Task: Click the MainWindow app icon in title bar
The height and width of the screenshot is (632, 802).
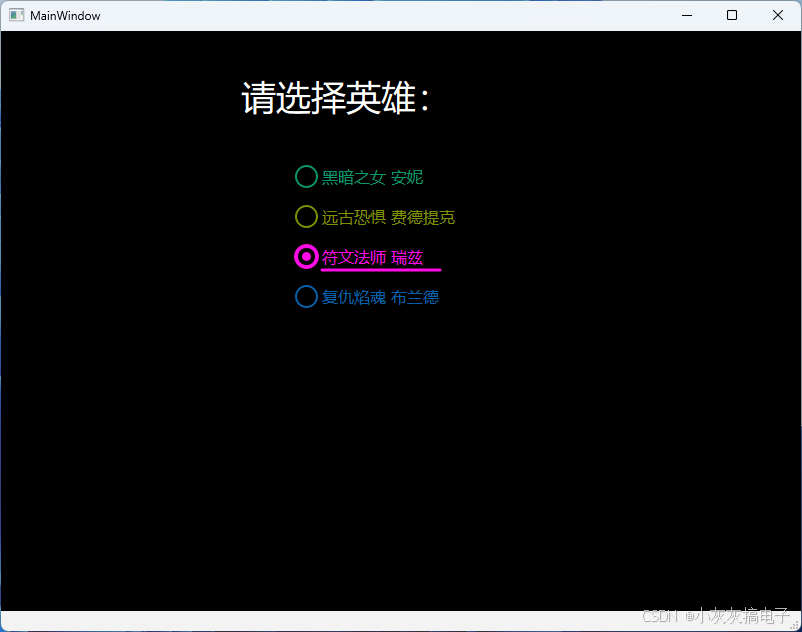Action: tap(16, 15)
